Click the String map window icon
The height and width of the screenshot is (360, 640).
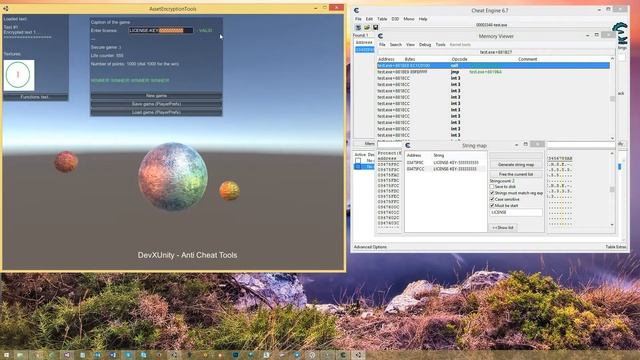[408, 145]
